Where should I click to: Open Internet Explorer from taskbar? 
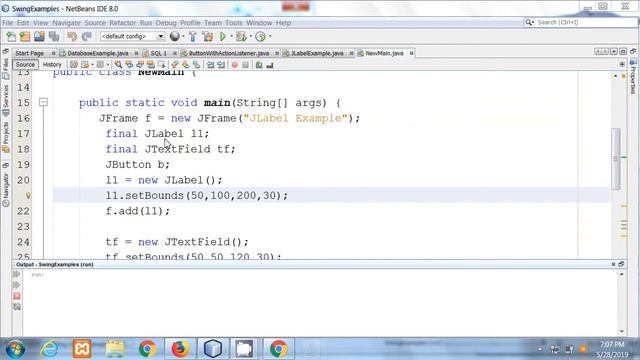[49, 349]
